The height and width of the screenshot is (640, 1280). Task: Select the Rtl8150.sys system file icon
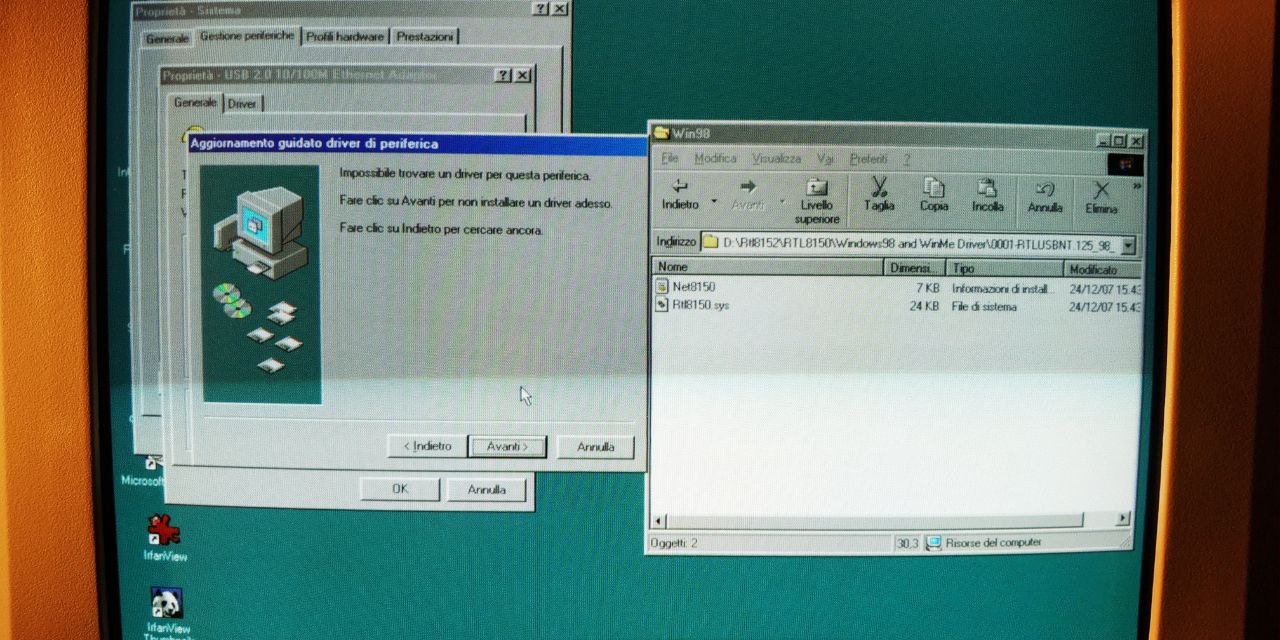tap(661, 305)
